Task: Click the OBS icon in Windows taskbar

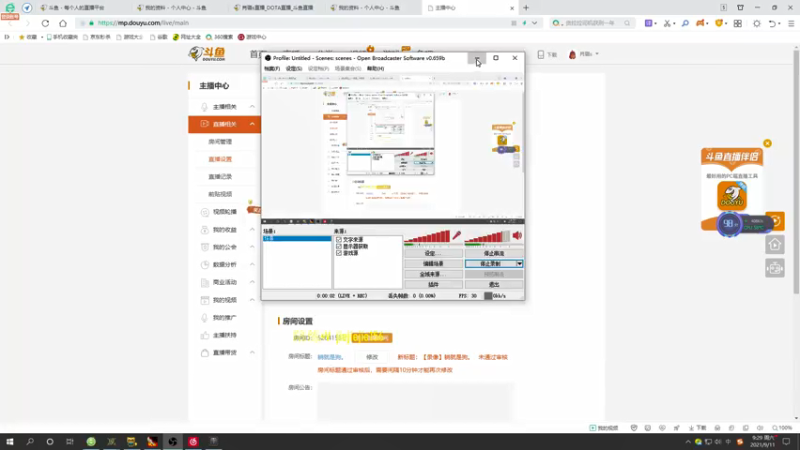Action: [172, 441]
